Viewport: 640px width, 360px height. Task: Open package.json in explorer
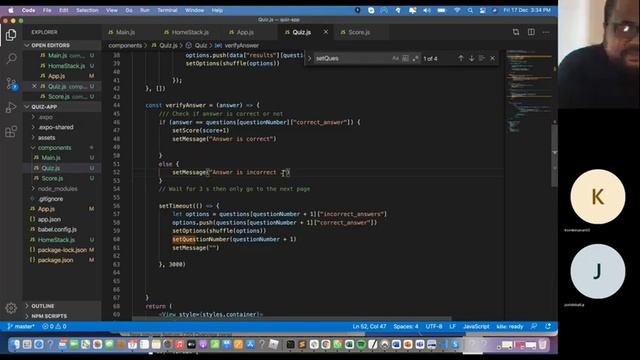click(62, 260)
